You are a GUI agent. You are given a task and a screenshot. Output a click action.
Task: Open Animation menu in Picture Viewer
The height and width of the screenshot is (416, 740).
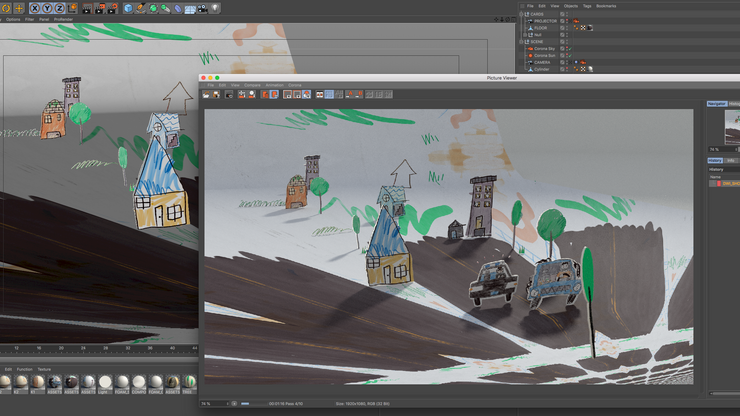[274, 85]
